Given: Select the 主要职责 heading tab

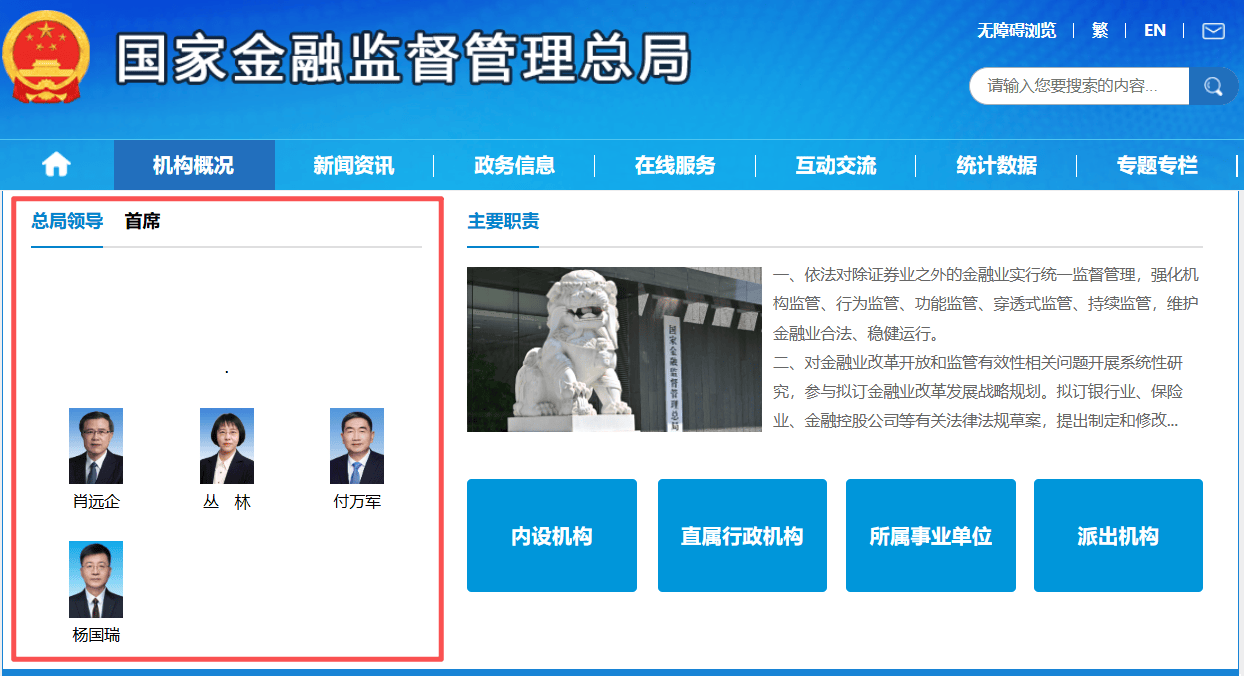Looking at the screenshot, I should tap(503, 221).
